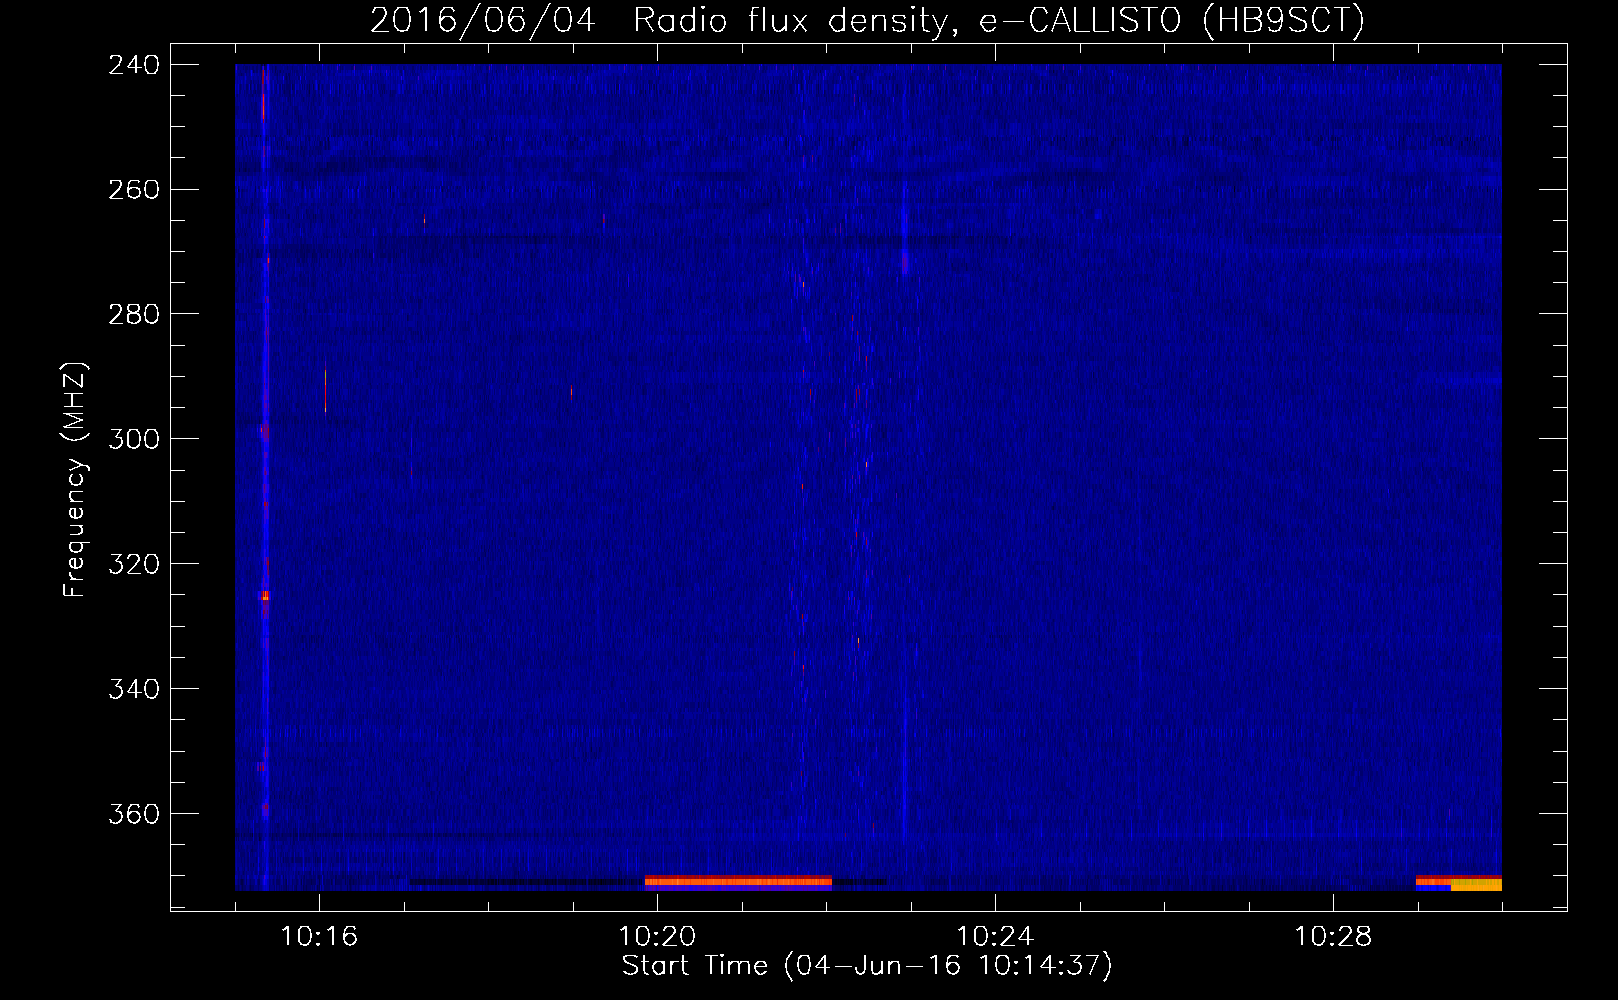Click the 10:20 time tick label
The height and width of the screenshot is (1000, 1618).
[657, 937]
